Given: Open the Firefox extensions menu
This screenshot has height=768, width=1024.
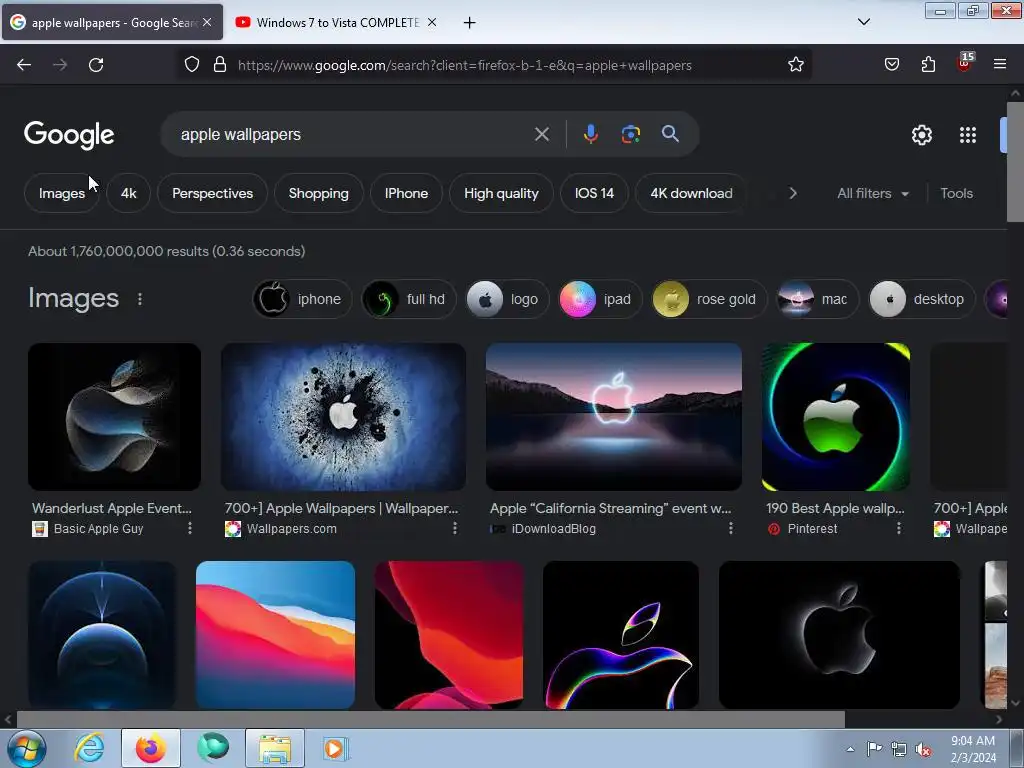Looking at the screenshot, I should [928, 65].
